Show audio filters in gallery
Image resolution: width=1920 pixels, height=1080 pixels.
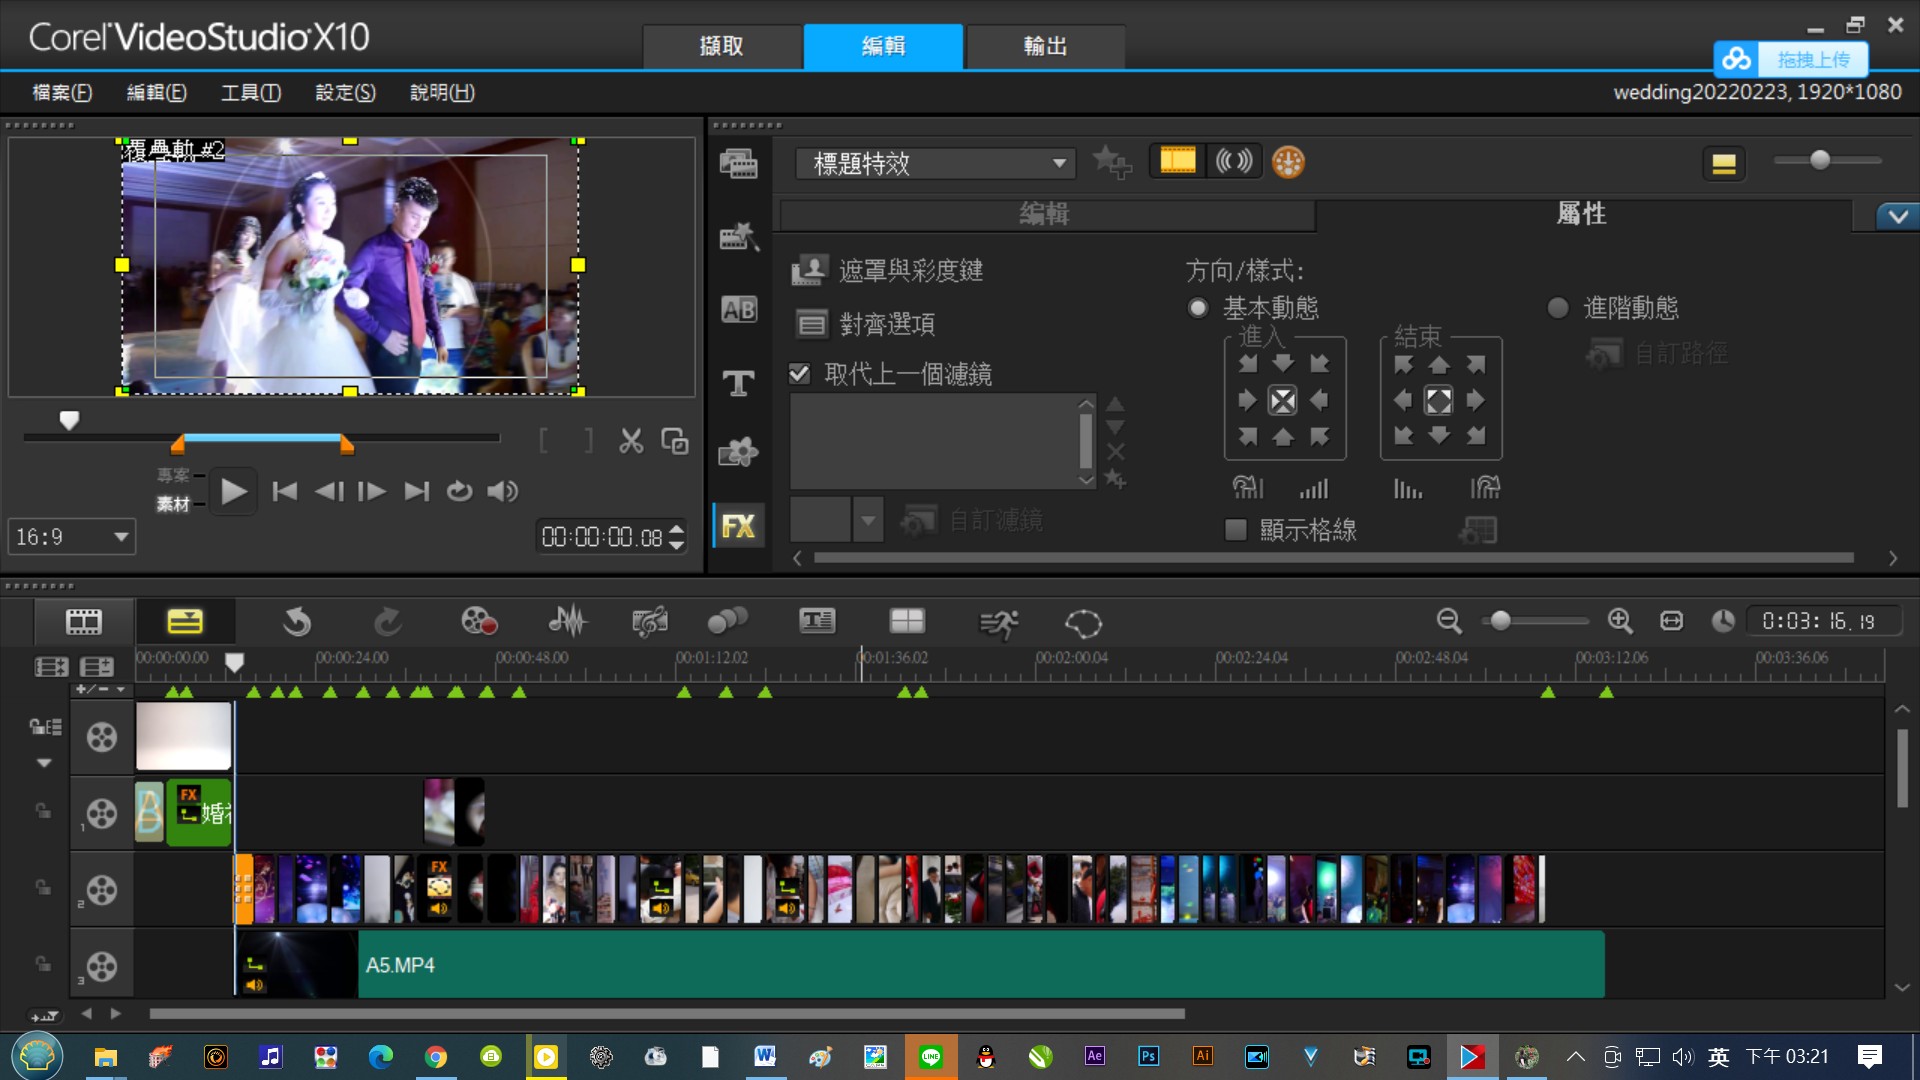(1233, 161)
